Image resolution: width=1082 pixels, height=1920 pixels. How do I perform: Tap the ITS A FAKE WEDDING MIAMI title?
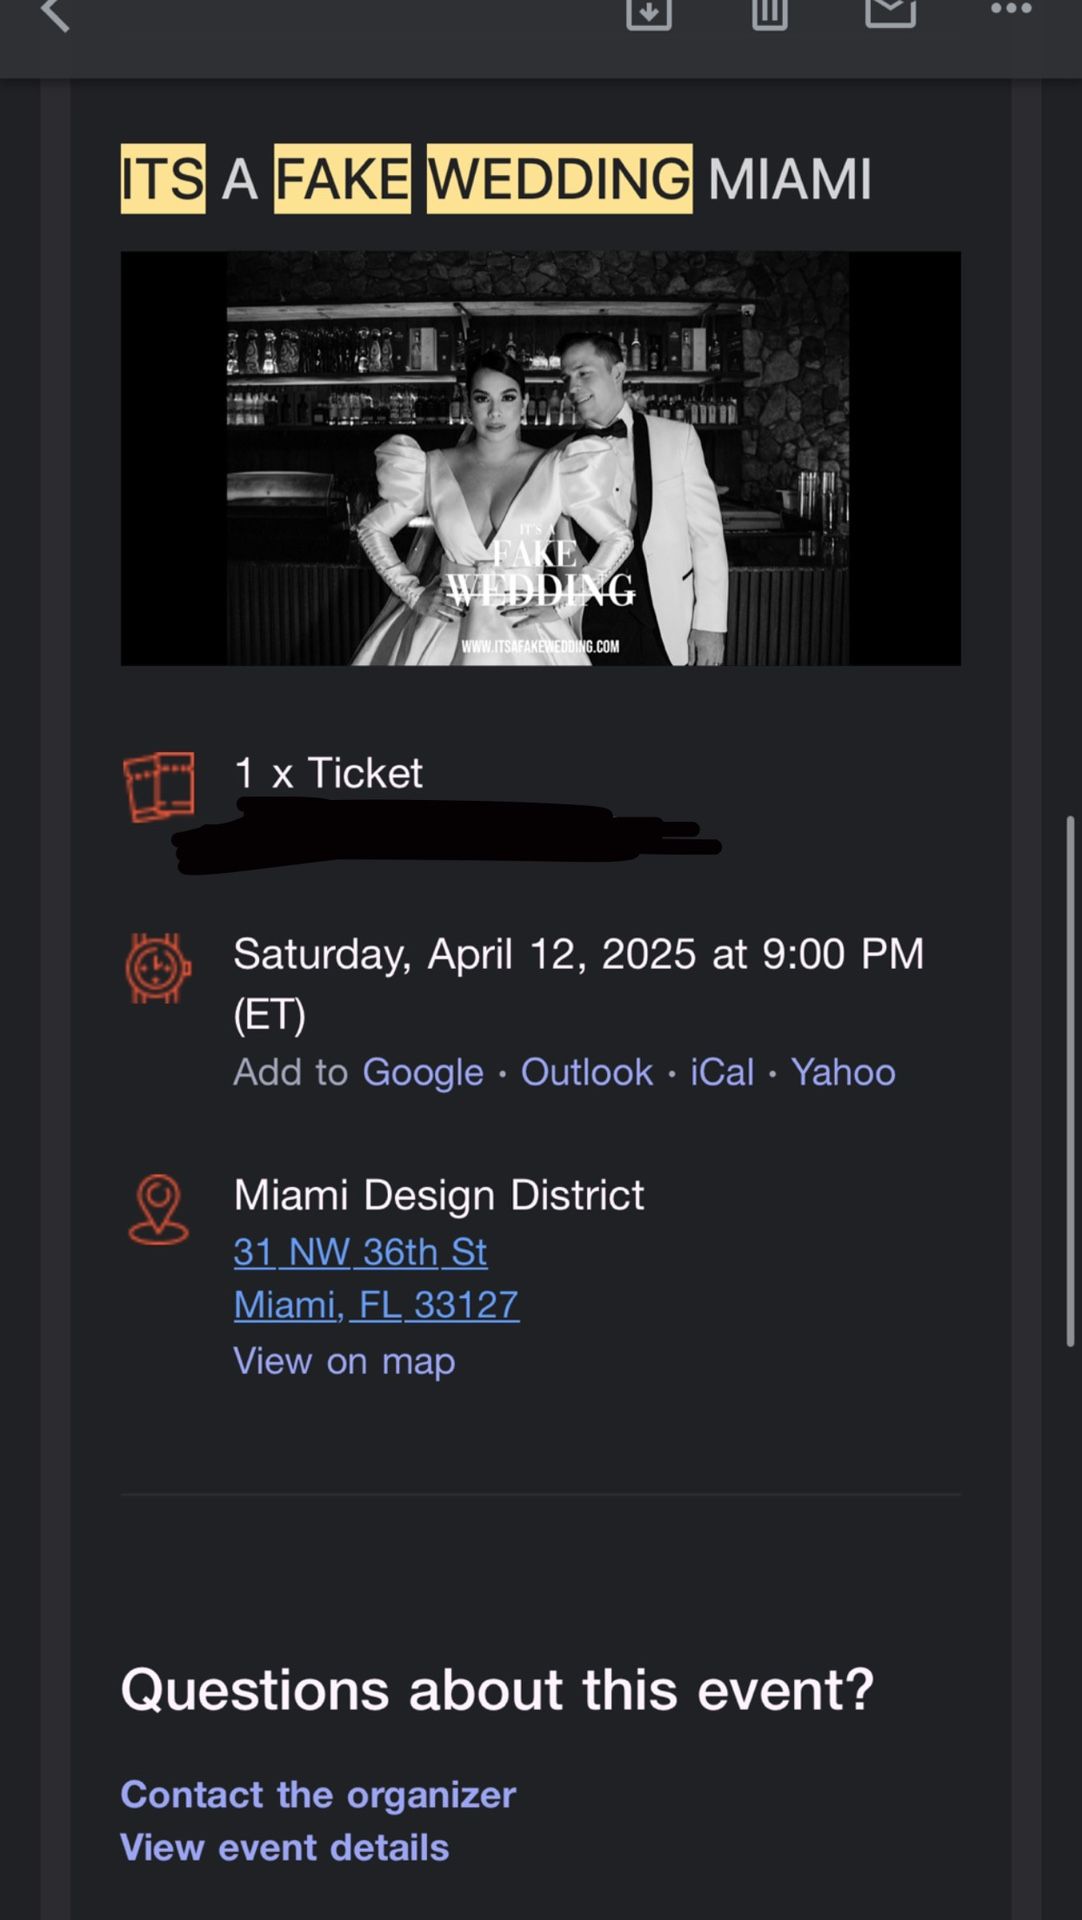tap(496, 179)
